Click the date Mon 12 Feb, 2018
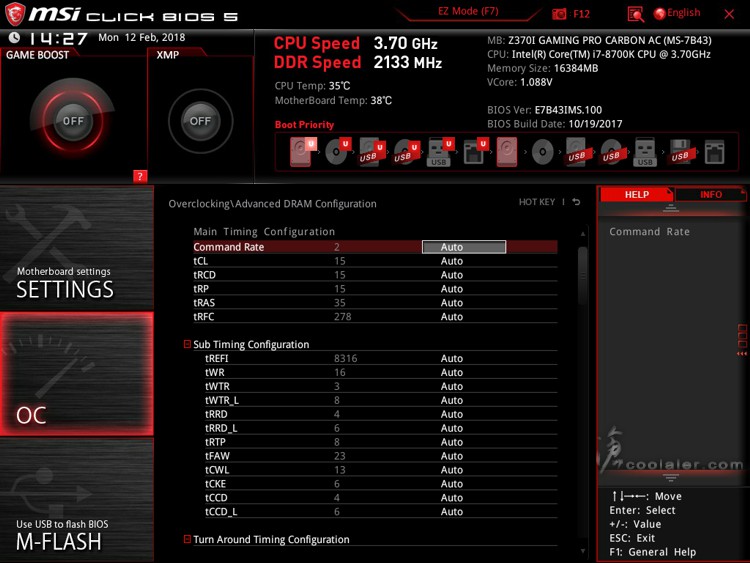Viewport: 750px width, 563px height. [x=142, y=37]
